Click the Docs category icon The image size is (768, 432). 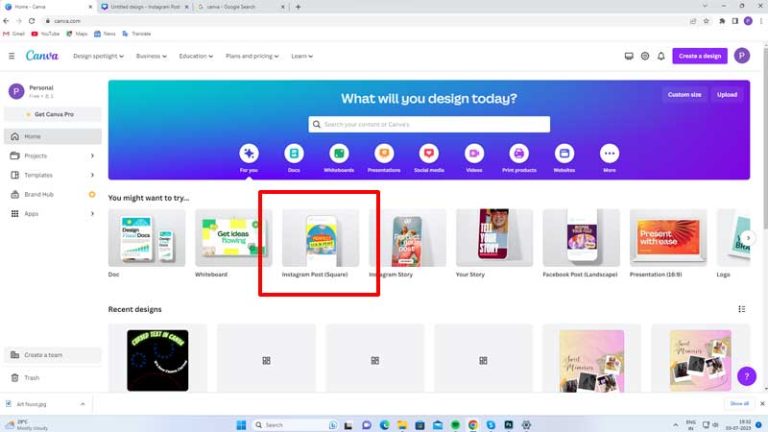pos(294,153)
